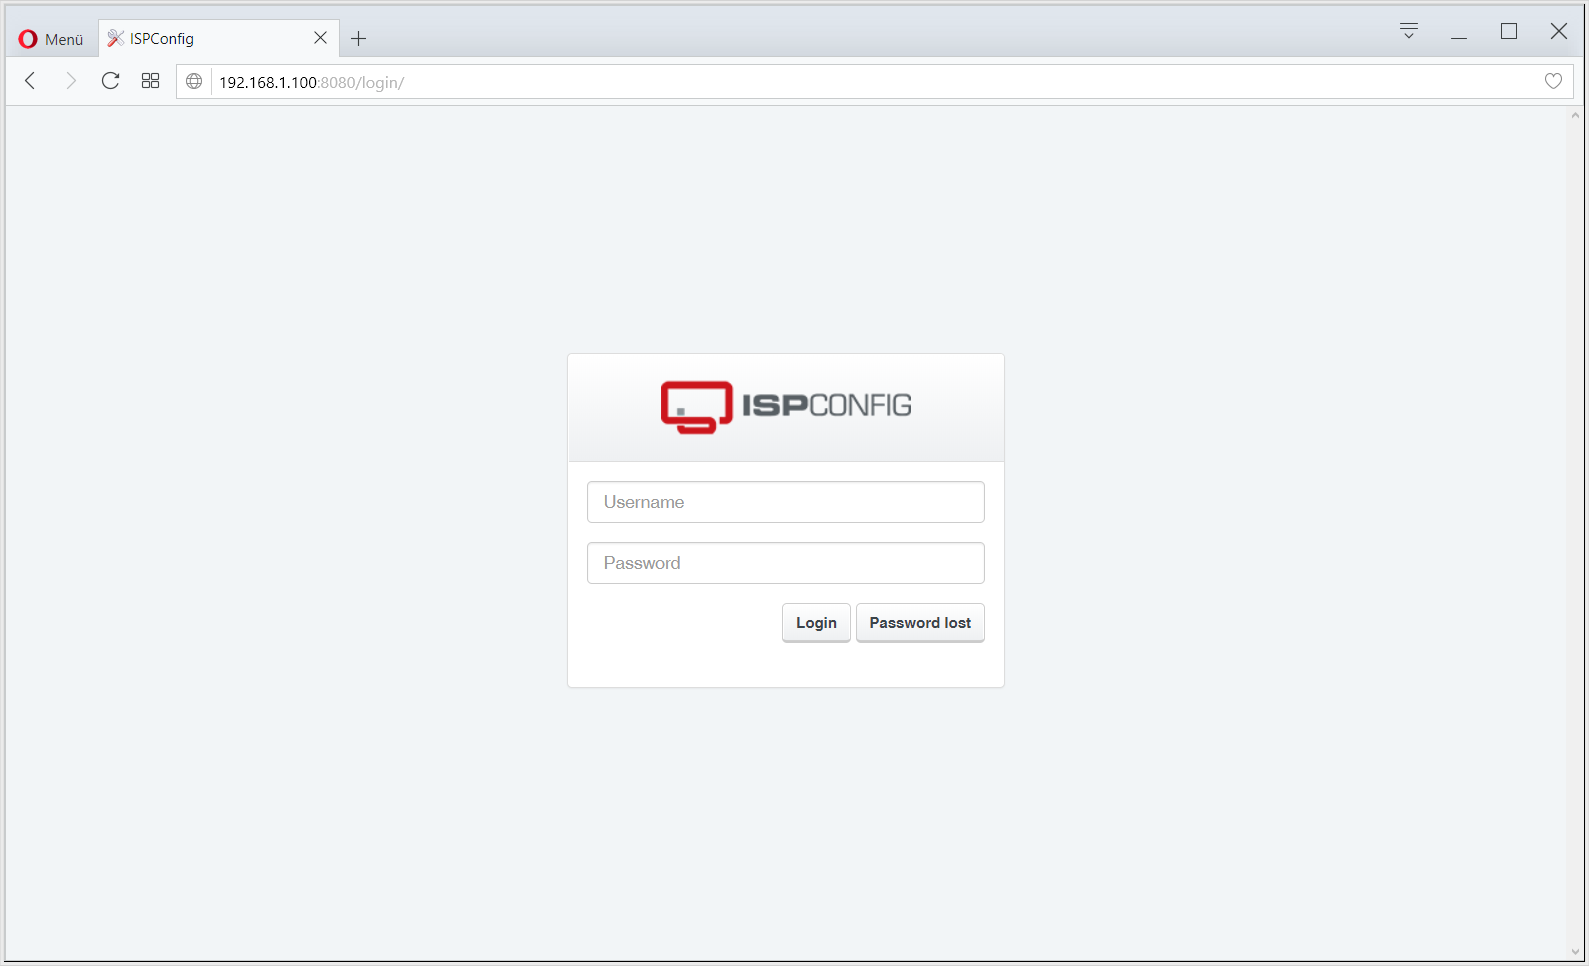Focus the address bar URL

pos(875,82)
